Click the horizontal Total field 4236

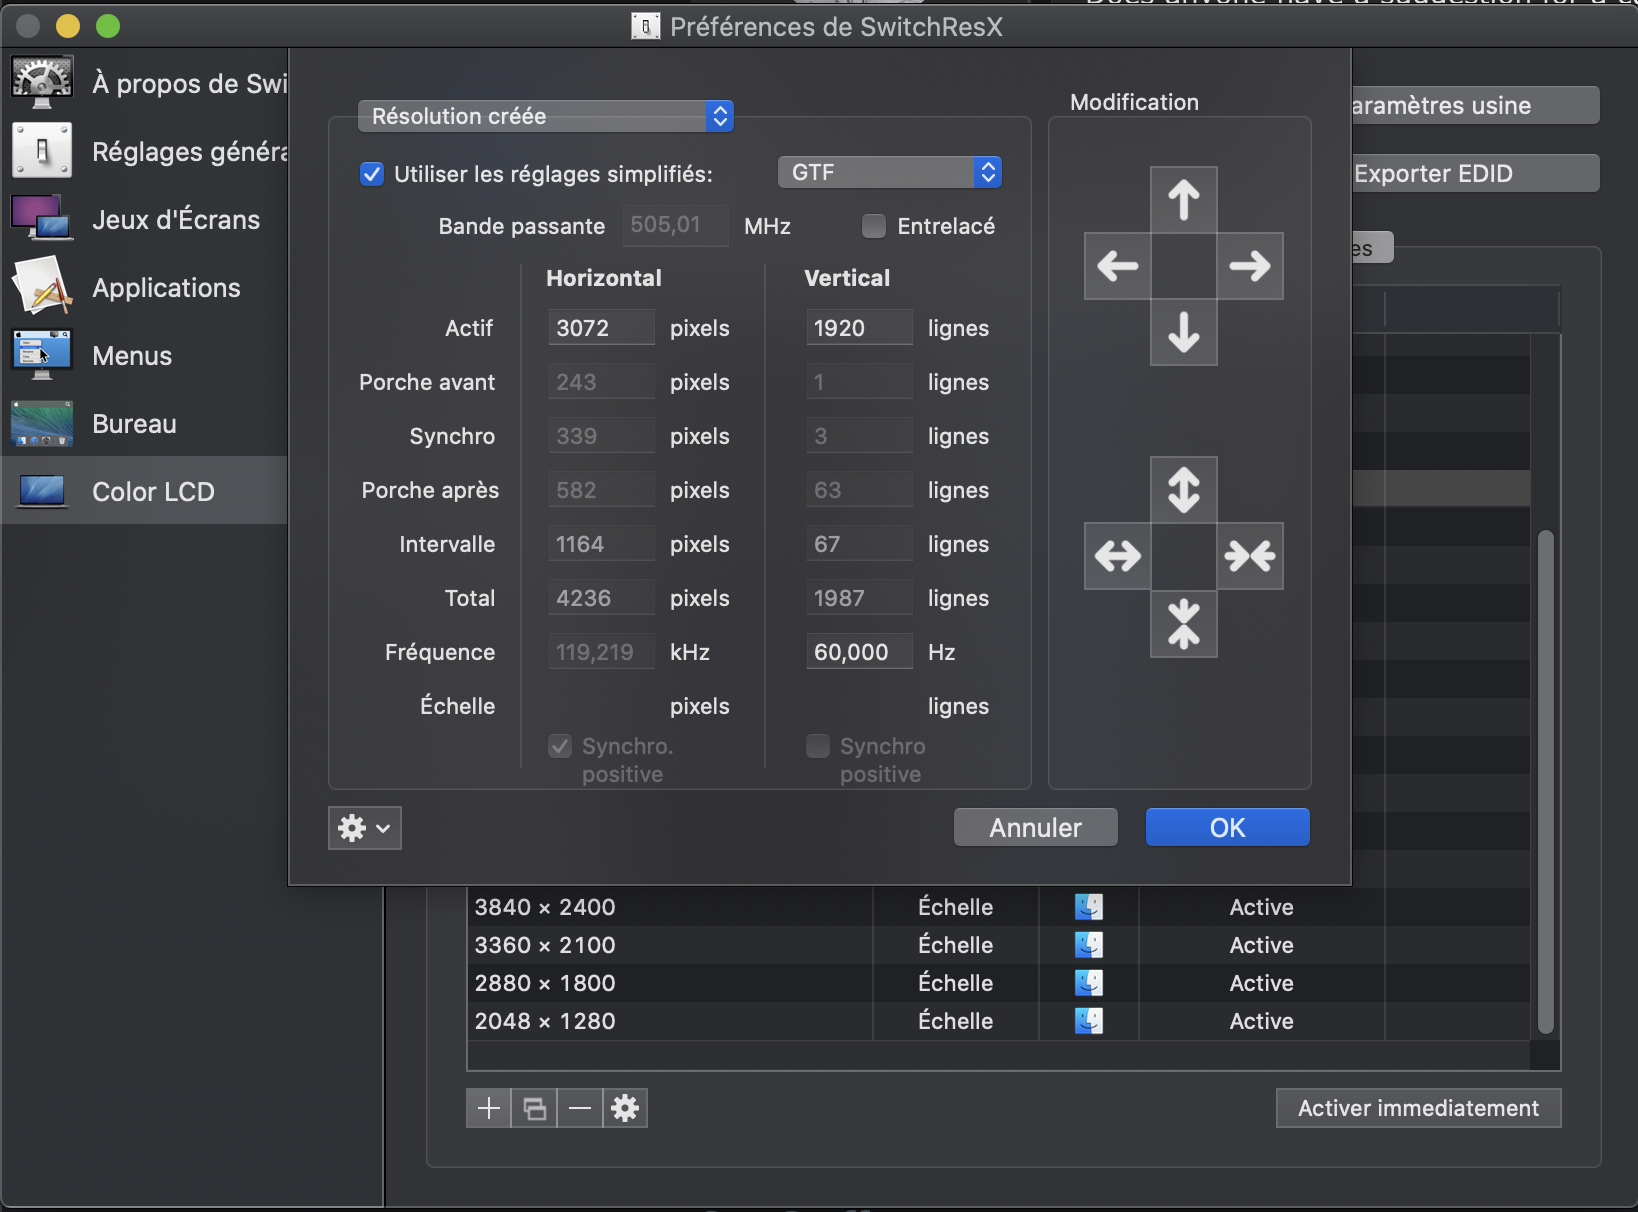click(602, 598)
